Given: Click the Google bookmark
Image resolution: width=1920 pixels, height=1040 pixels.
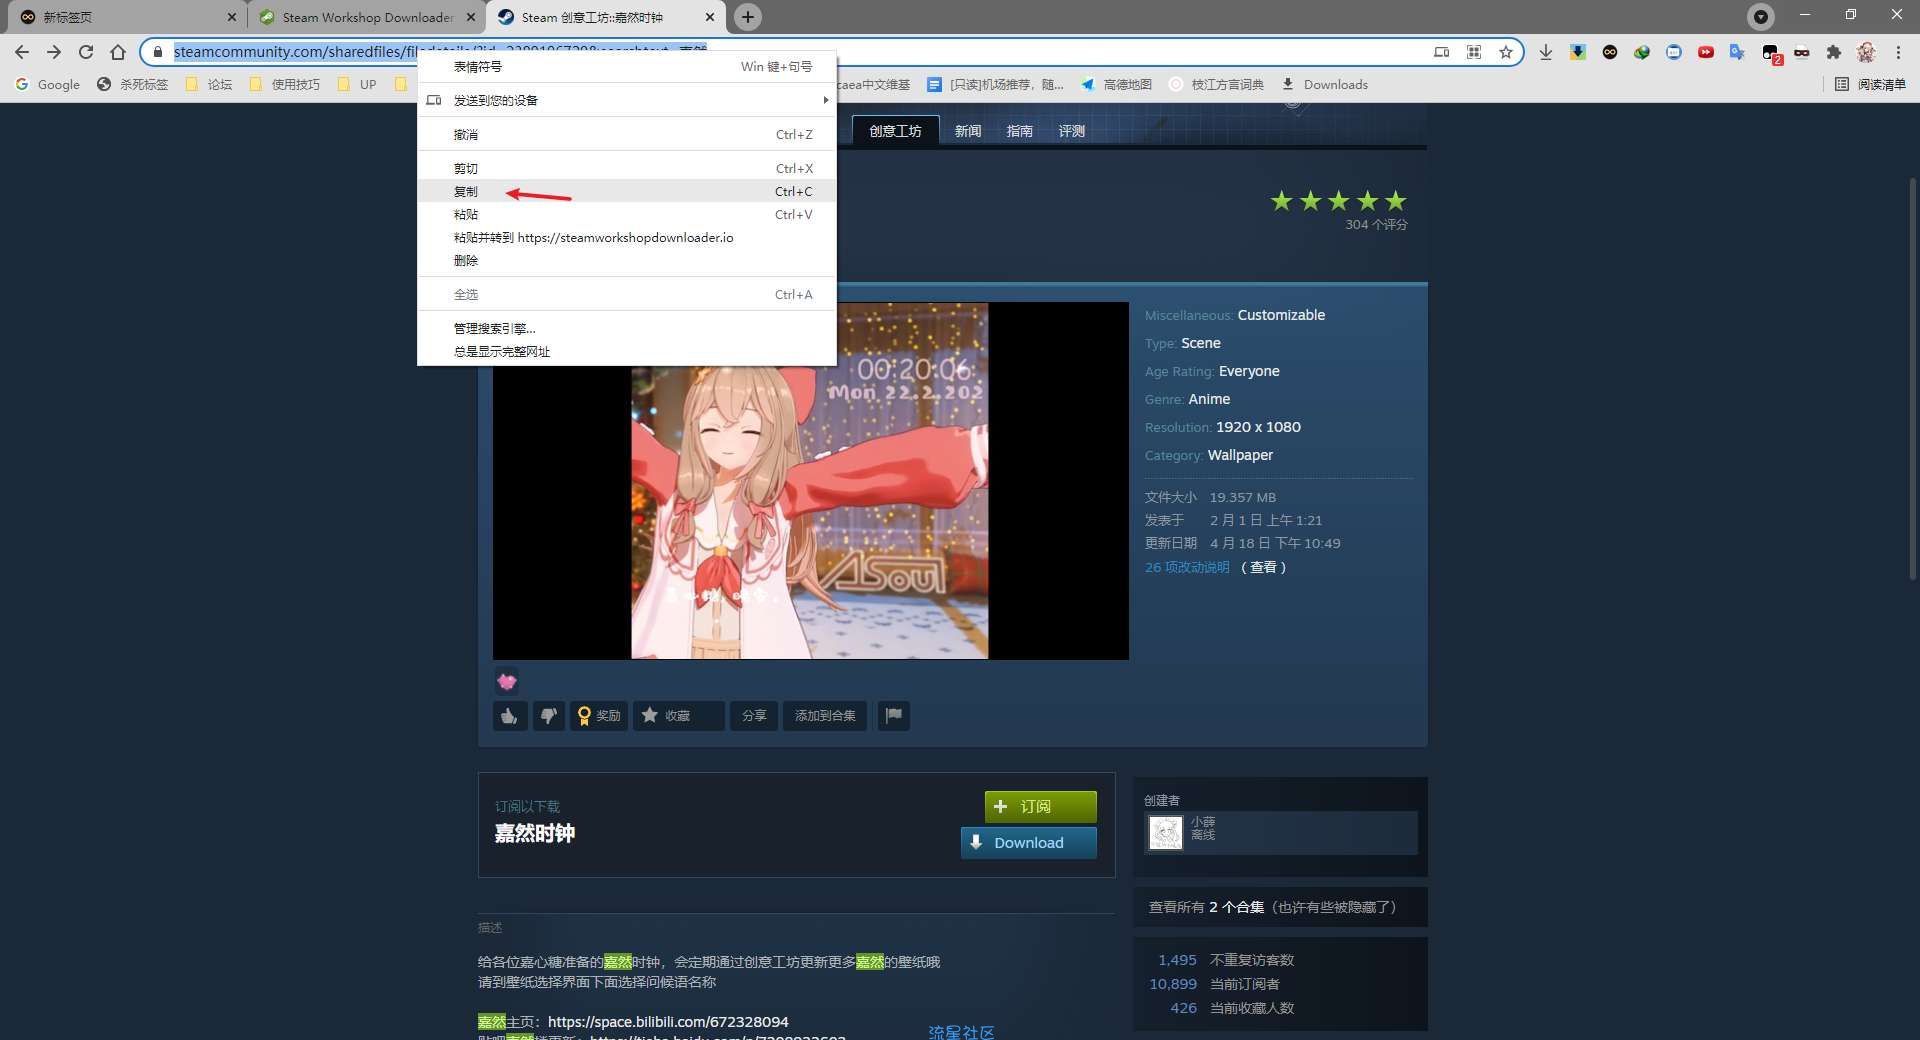Looking at the screenshot, I should coord(48,85).
